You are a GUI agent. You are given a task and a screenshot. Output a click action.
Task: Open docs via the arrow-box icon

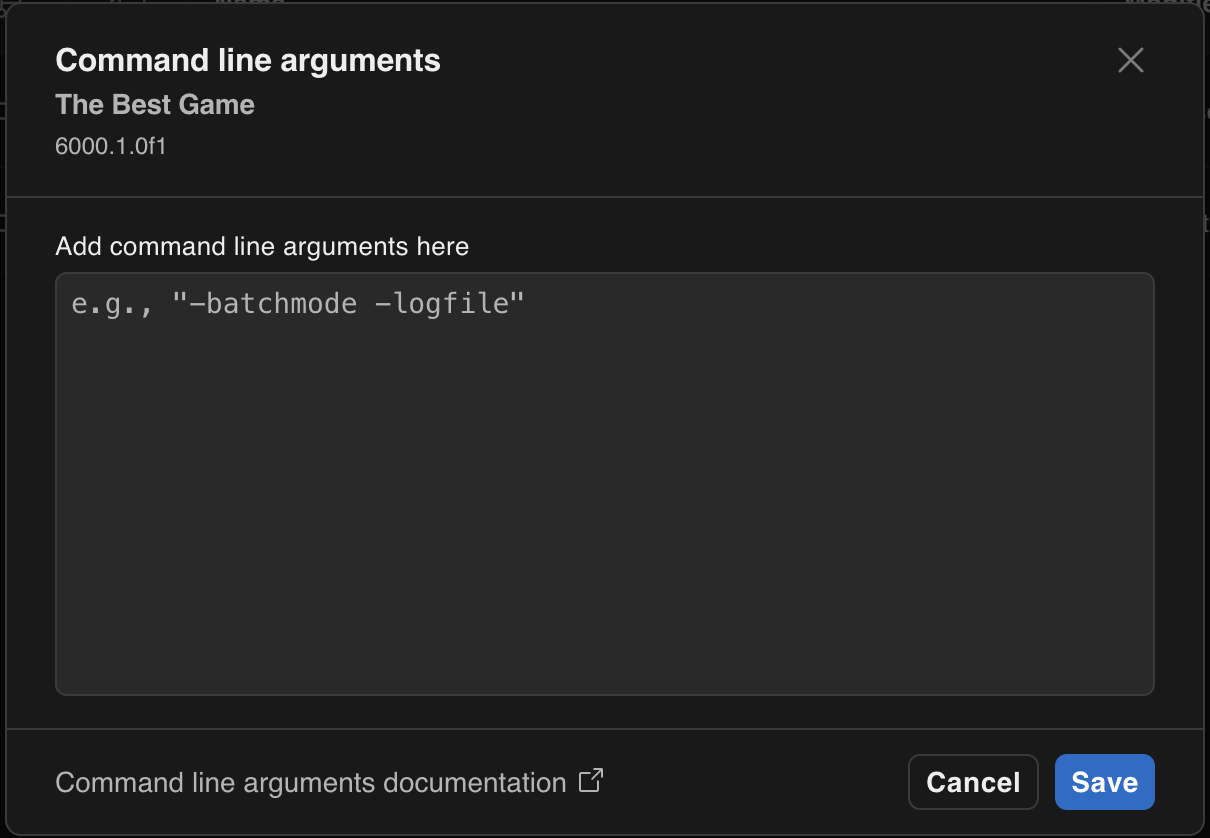point(592,780)
